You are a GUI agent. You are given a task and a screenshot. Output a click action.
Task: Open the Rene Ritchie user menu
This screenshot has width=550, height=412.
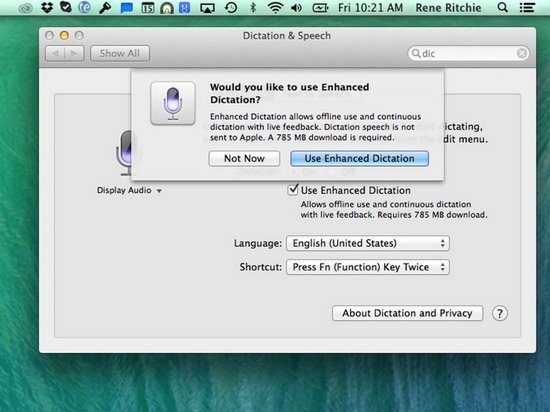pos(448,8)
